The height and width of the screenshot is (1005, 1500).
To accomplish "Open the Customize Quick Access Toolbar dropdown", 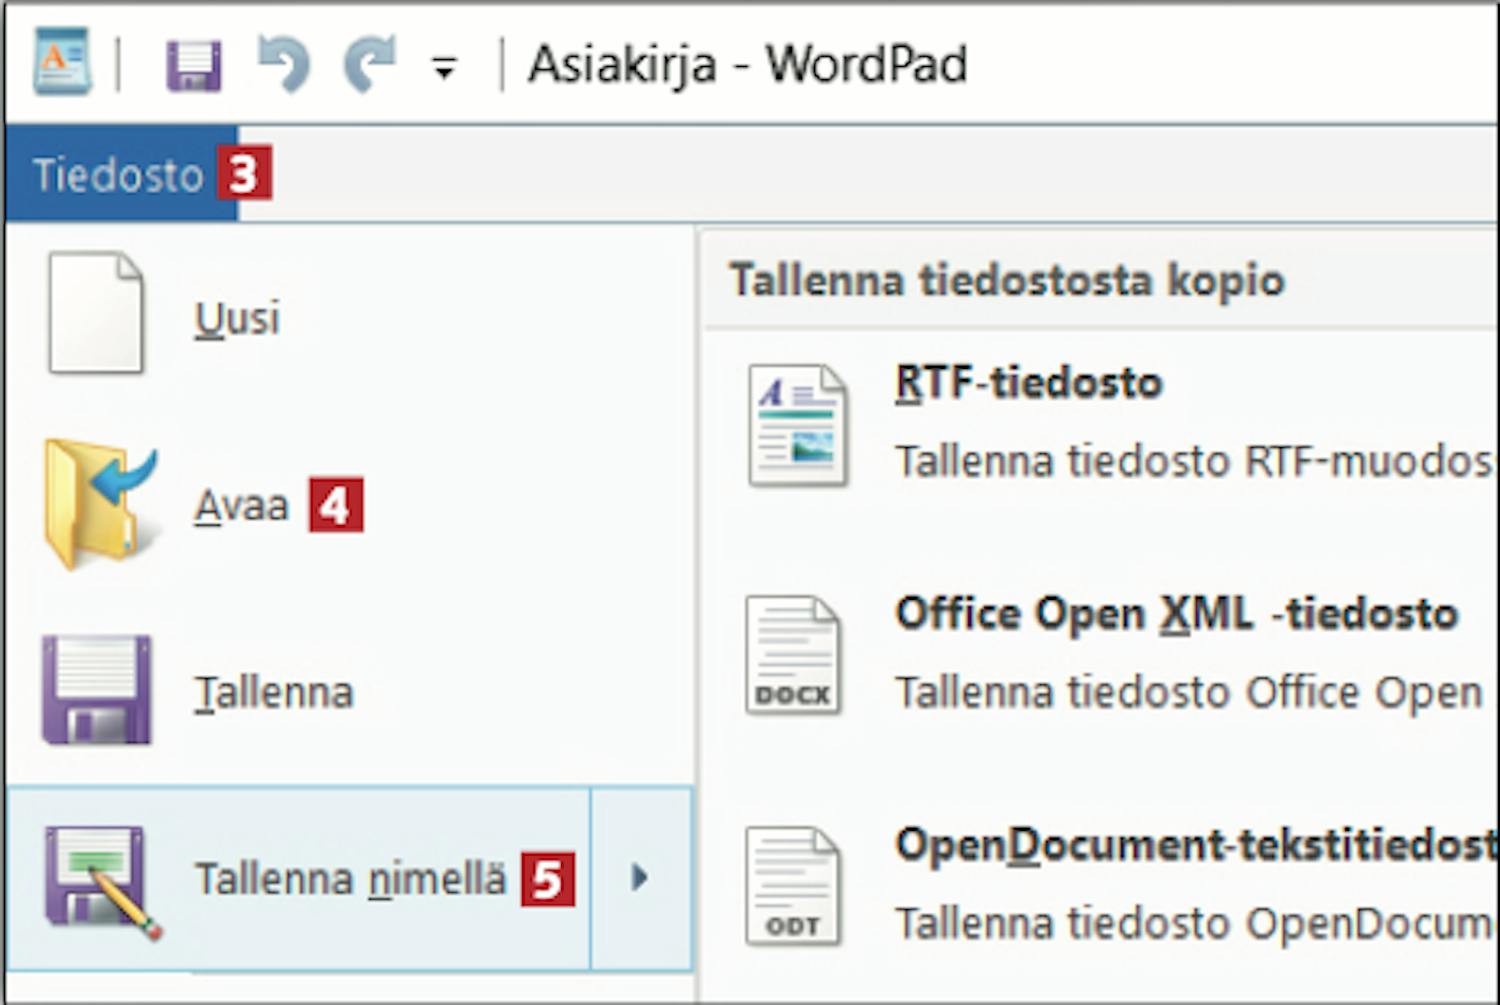I will 444,68.
